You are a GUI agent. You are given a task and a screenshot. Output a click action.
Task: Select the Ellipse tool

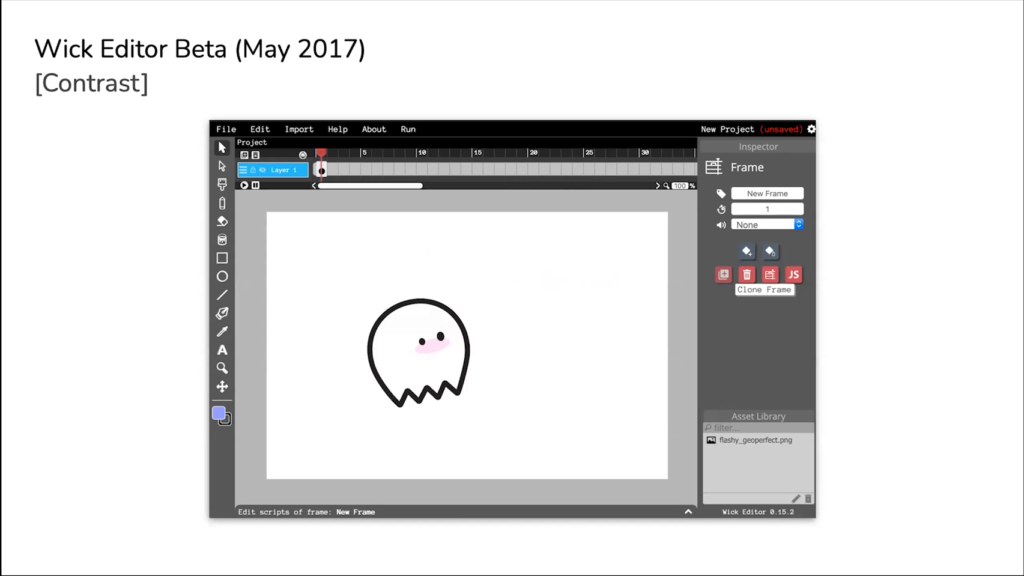222,276
